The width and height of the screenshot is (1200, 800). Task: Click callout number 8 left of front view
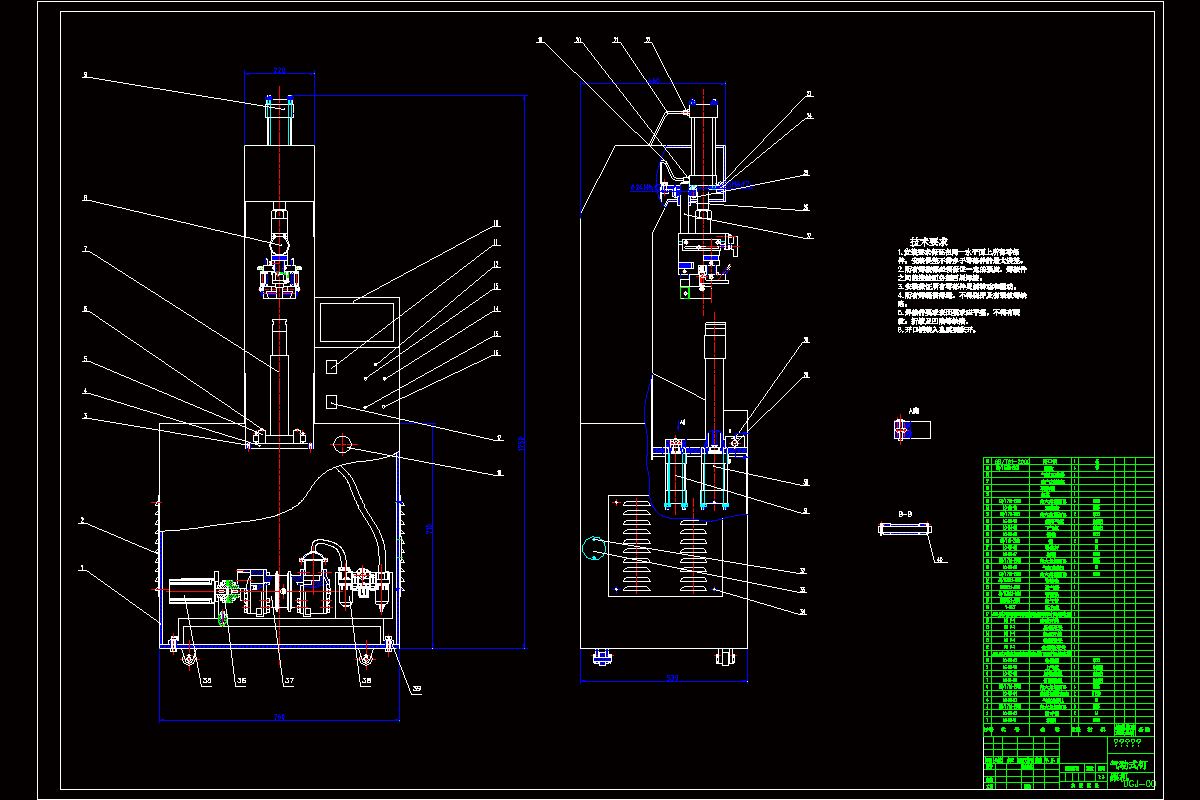[85, 198]
